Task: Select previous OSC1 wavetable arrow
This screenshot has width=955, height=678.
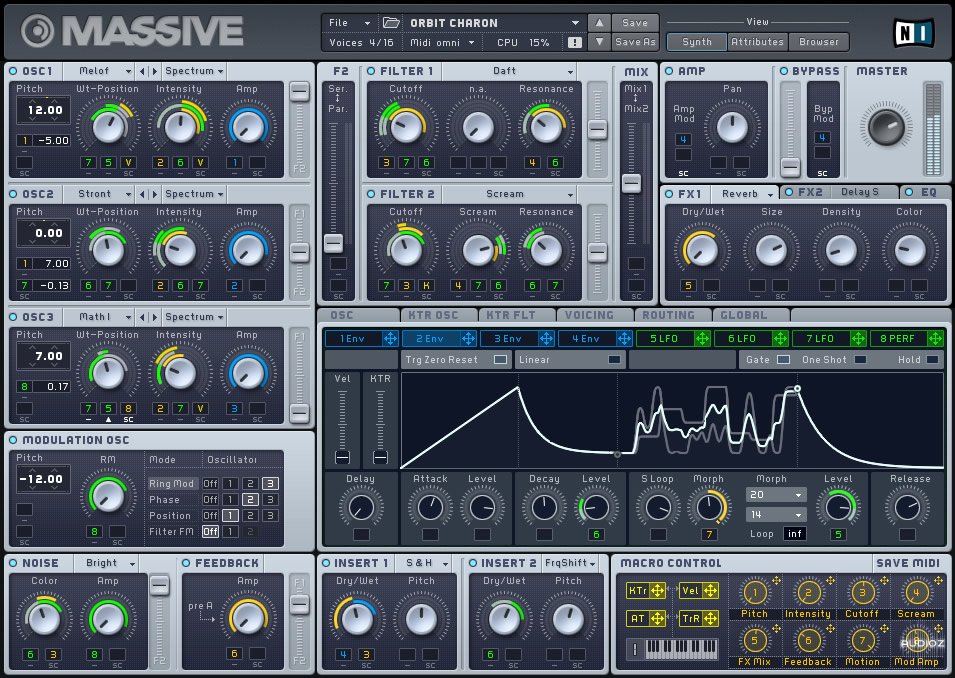Action: (143, 71)
